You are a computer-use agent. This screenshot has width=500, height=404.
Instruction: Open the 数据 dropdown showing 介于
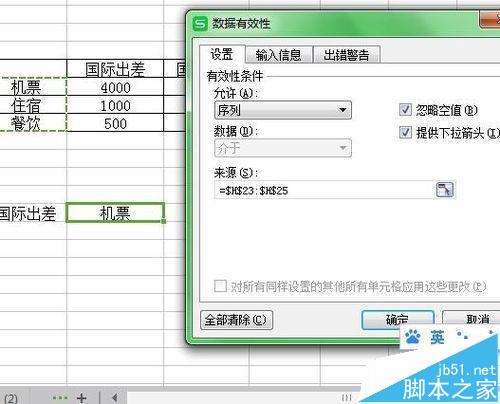[x=283, y=148]
